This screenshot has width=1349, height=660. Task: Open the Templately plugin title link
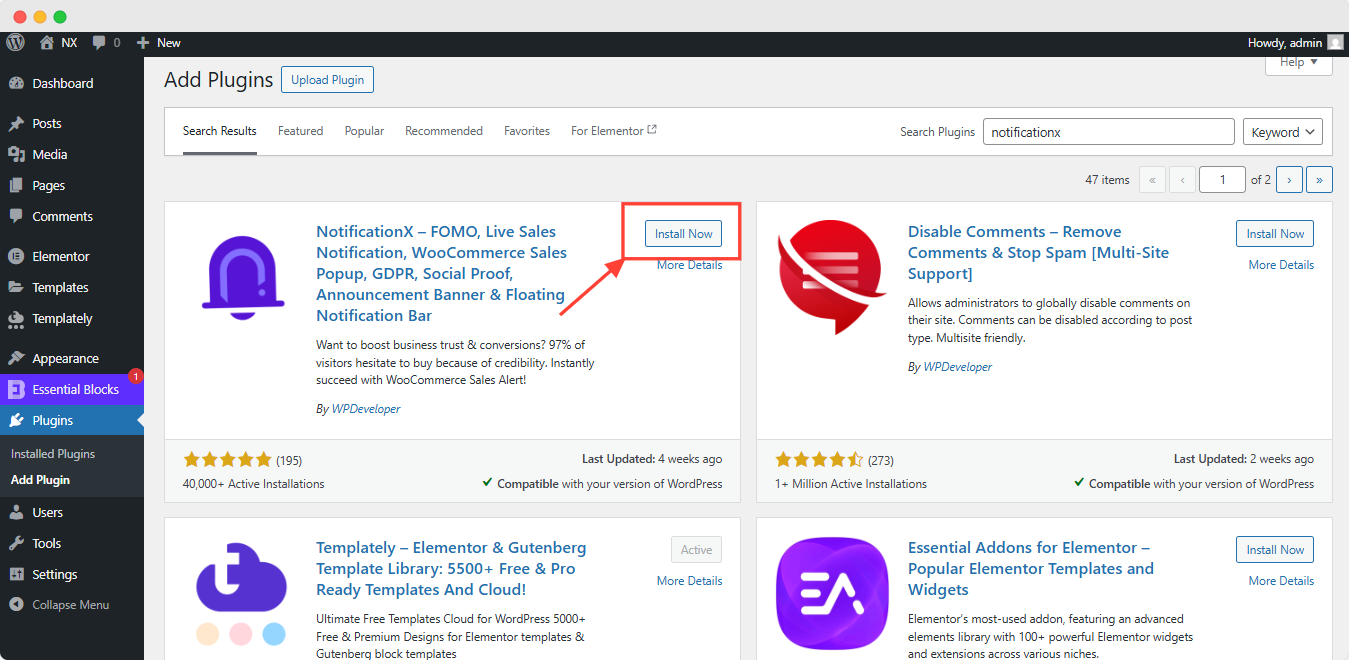click(451, 569)
